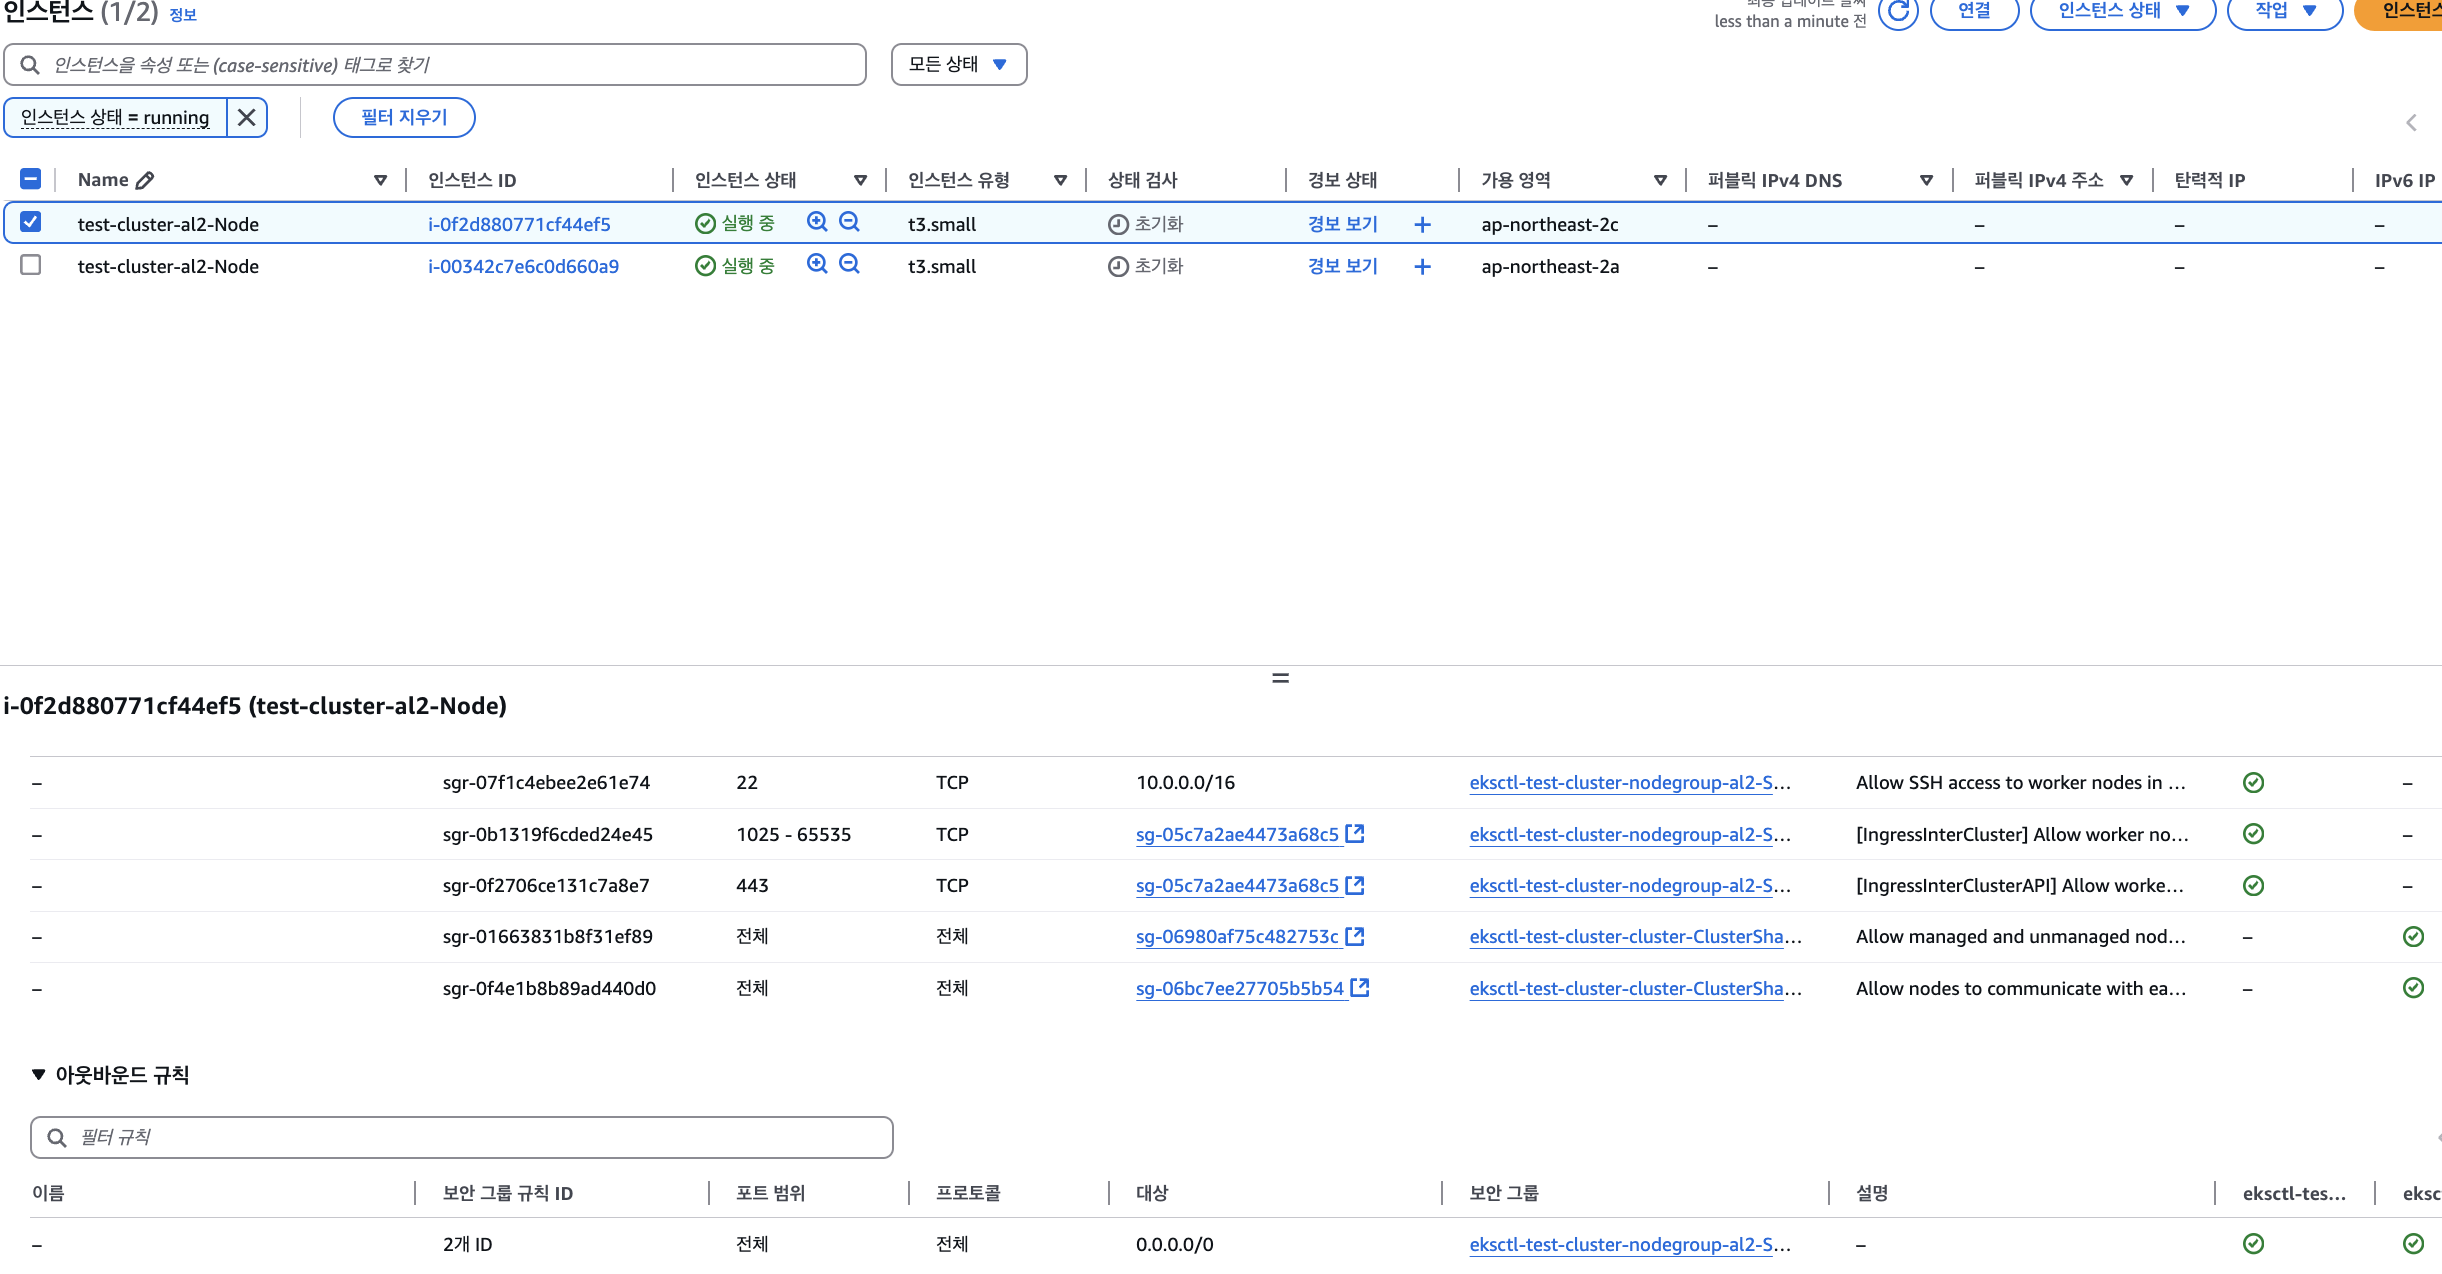Check the second instance in ap-northeast-2a
Image resolution: width=2442 pixels, height=1274 pixels.
(x=31, y=265)
